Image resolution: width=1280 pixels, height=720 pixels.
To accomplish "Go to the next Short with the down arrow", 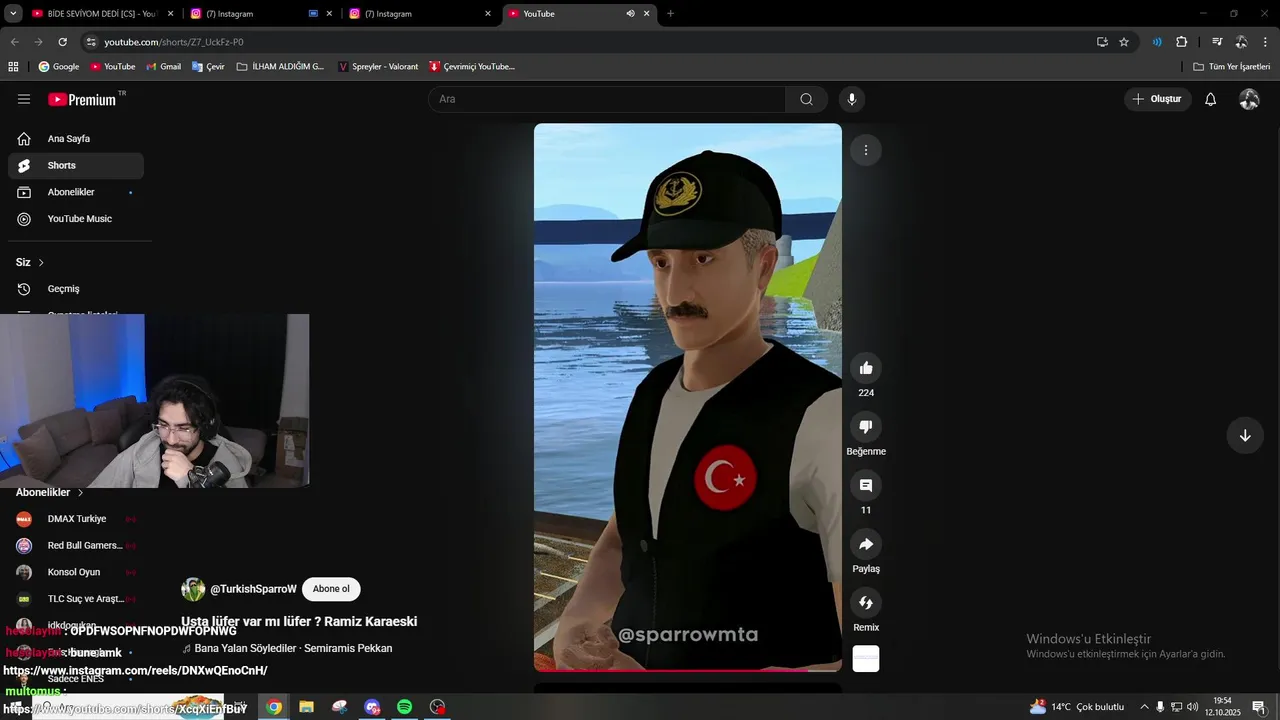I will 1245,436.
